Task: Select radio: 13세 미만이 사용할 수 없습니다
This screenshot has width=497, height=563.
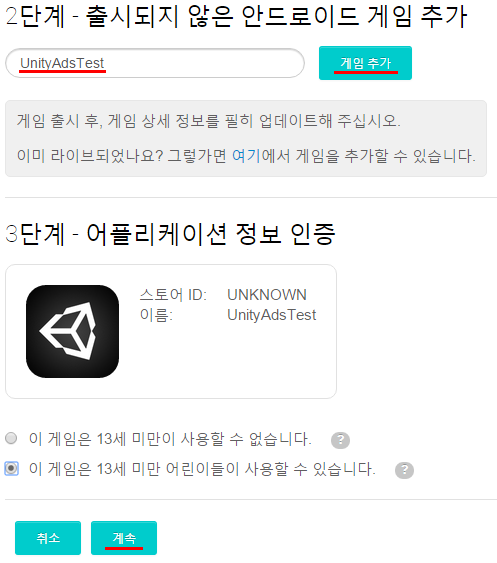Action: pos(11,438)
